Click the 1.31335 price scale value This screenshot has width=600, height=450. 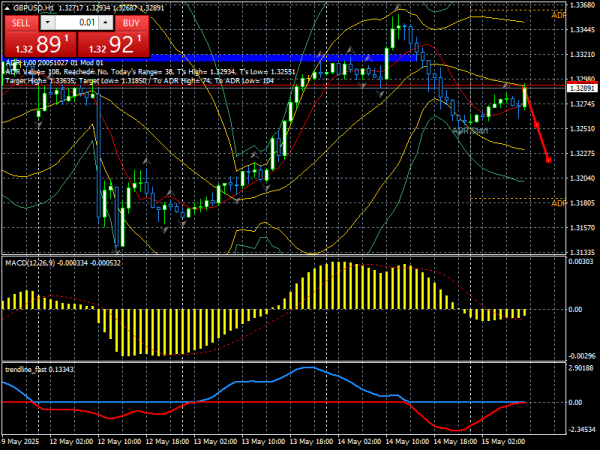point(582,252)
